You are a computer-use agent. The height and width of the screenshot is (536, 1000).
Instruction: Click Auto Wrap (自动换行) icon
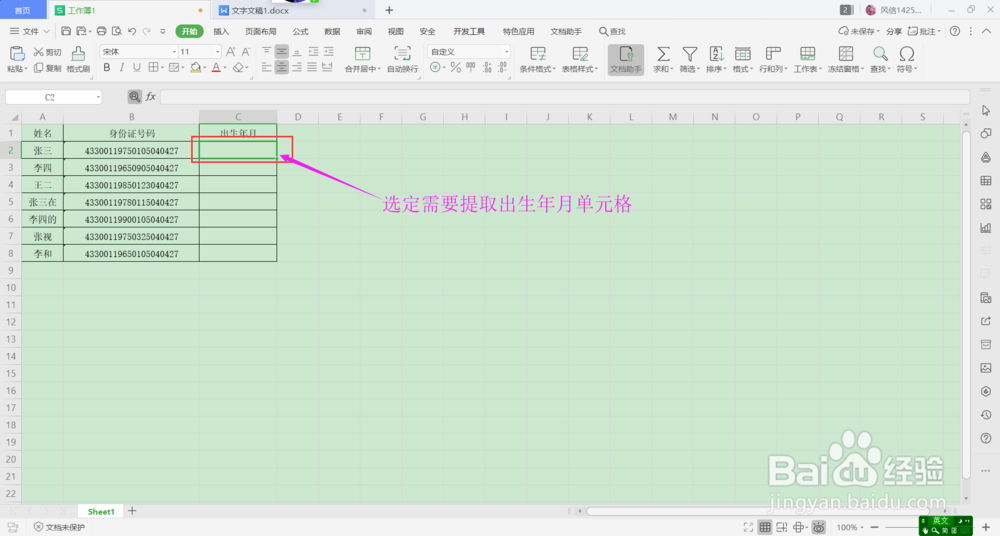402,54
